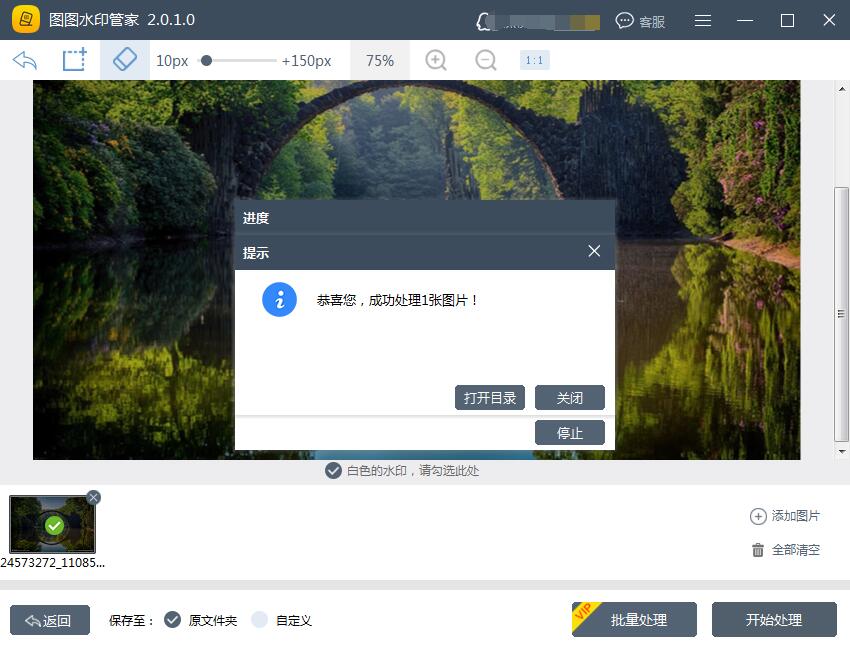Select the rectangle selection tool
850x650 pixels.
click(75, 60)
